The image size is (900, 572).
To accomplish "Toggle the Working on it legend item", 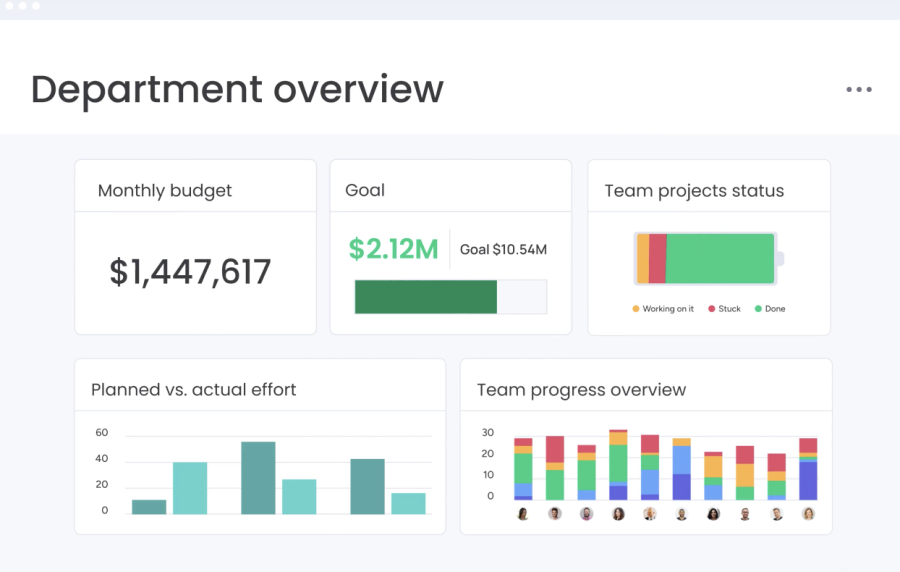I will 663,309.
